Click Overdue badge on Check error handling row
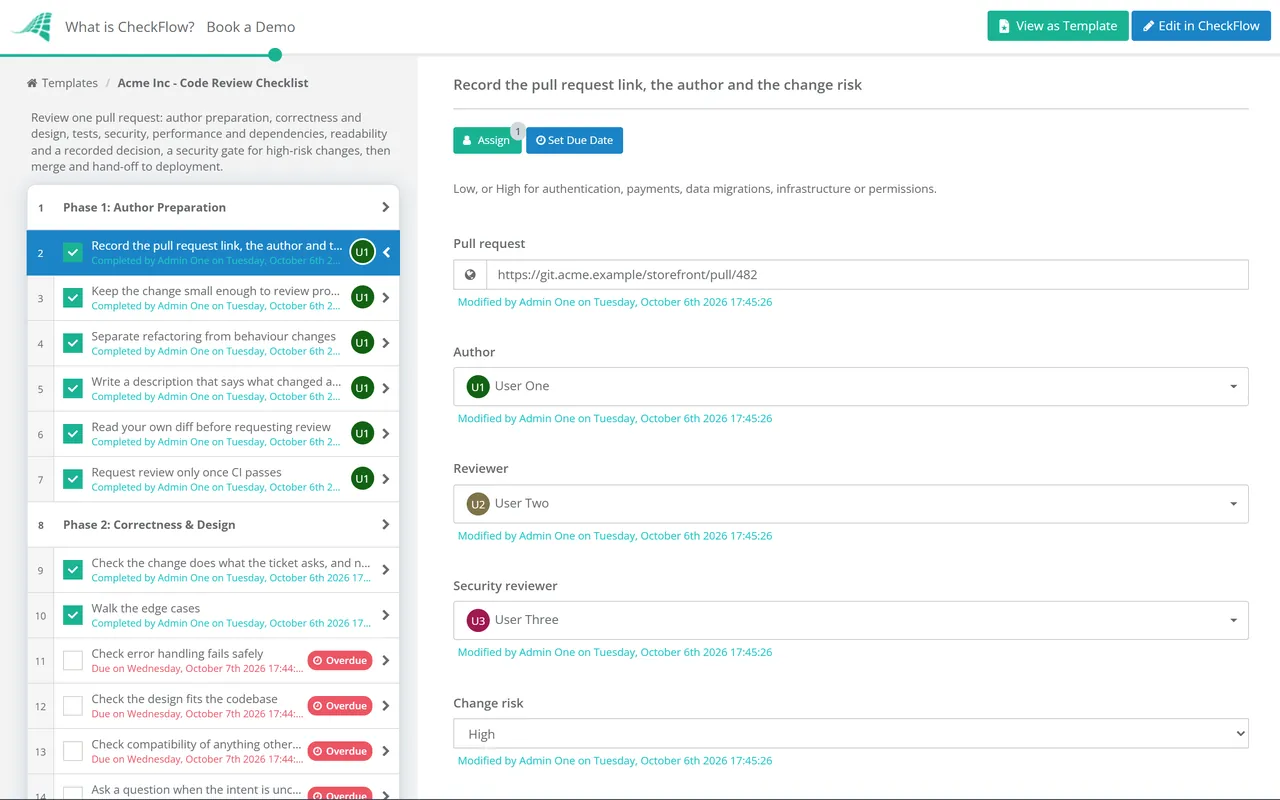Viewport: 1280px width, 800px height. (x=340, y=660)
